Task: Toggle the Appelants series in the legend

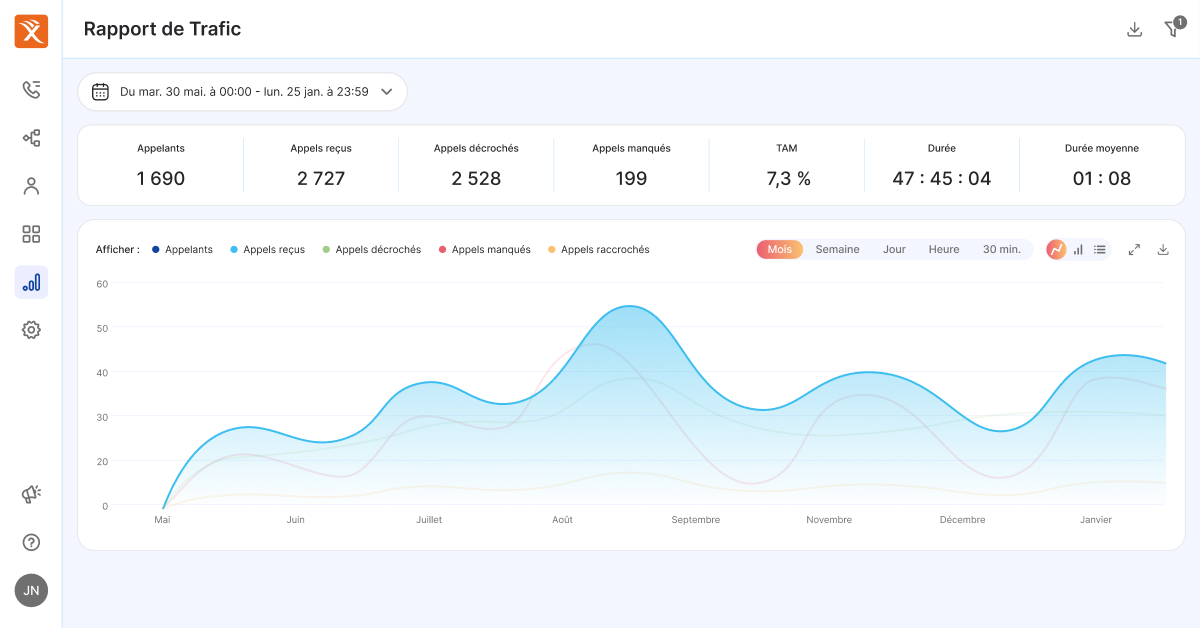Action: [182, 249]
